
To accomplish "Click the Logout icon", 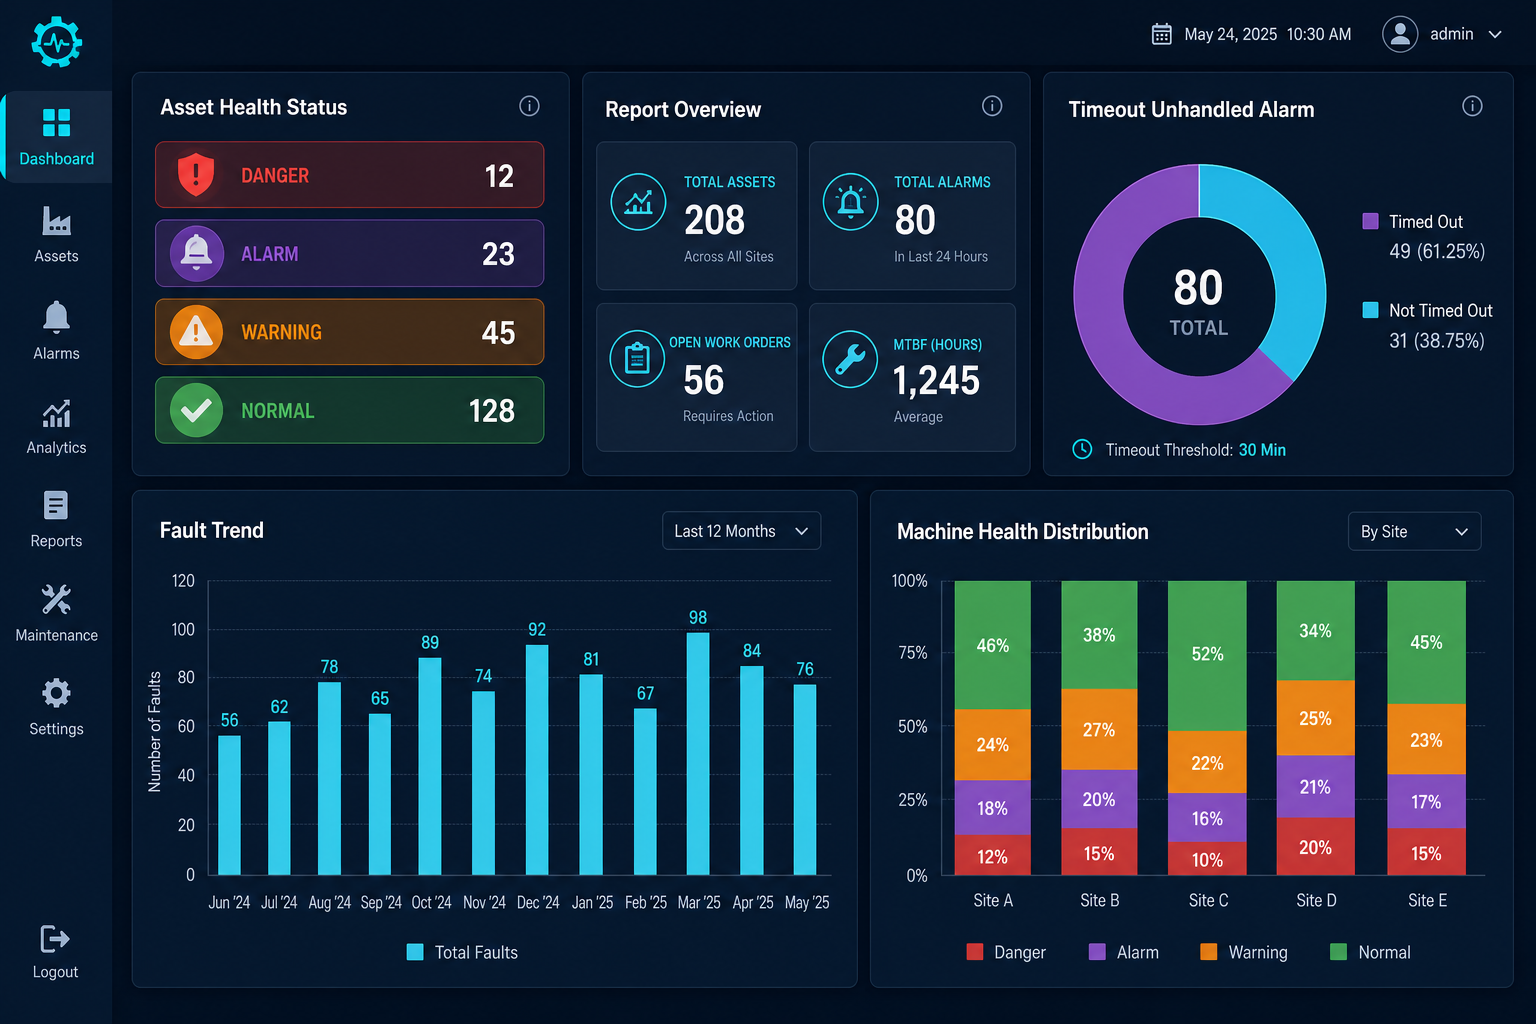I will click(55, 938).
